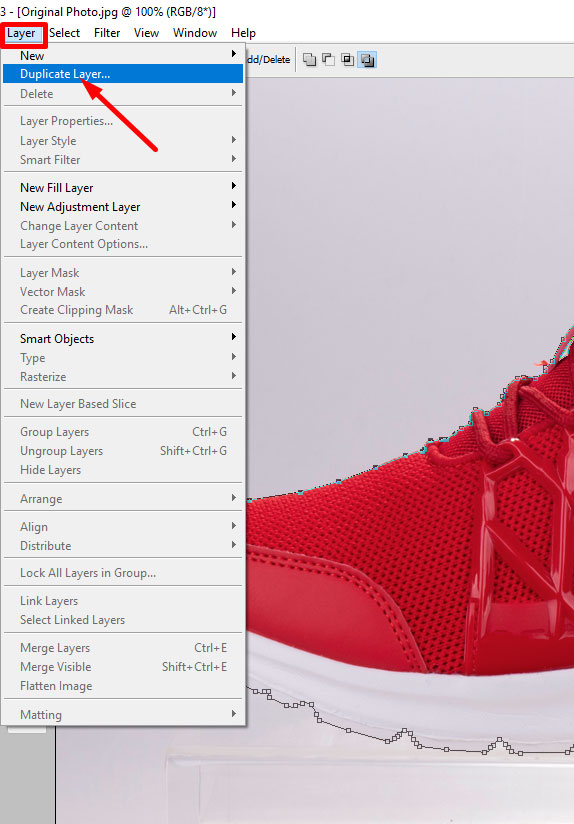Expand the Layer Mask submenu
This screenshot has width=574, height=824.
pos(123,273)
